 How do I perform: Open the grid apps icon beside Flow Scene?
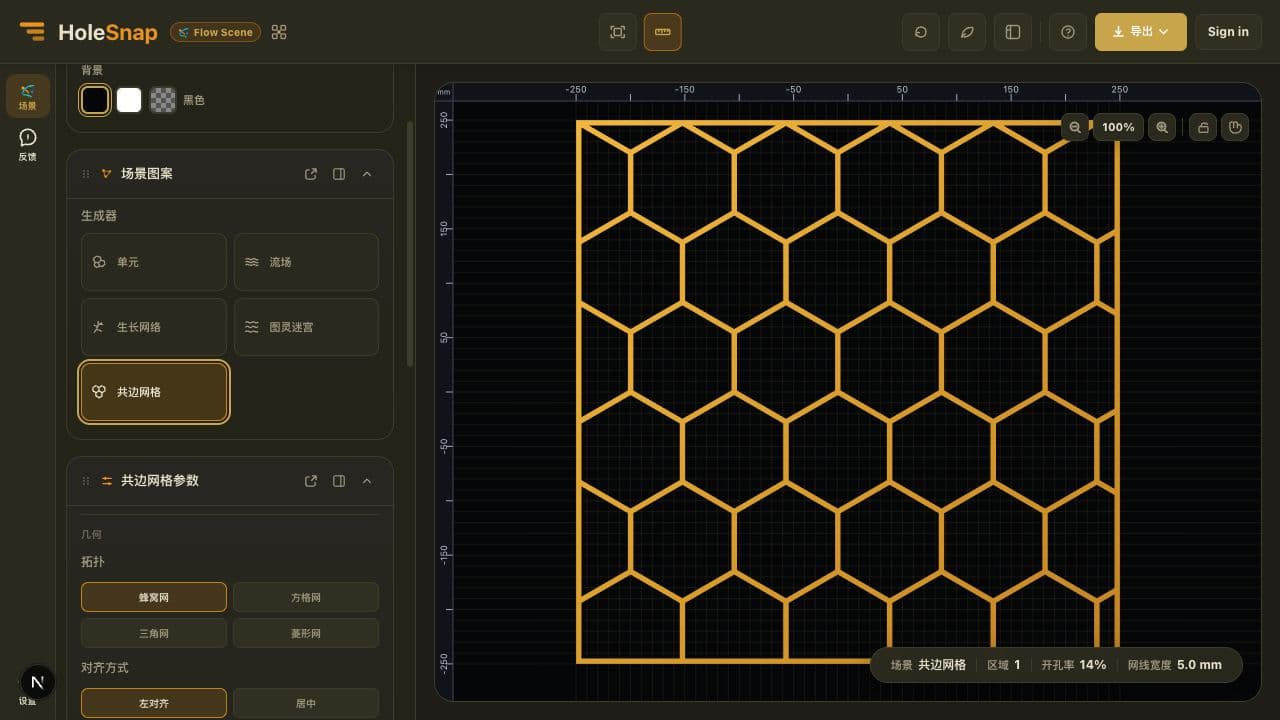(279, 32)
